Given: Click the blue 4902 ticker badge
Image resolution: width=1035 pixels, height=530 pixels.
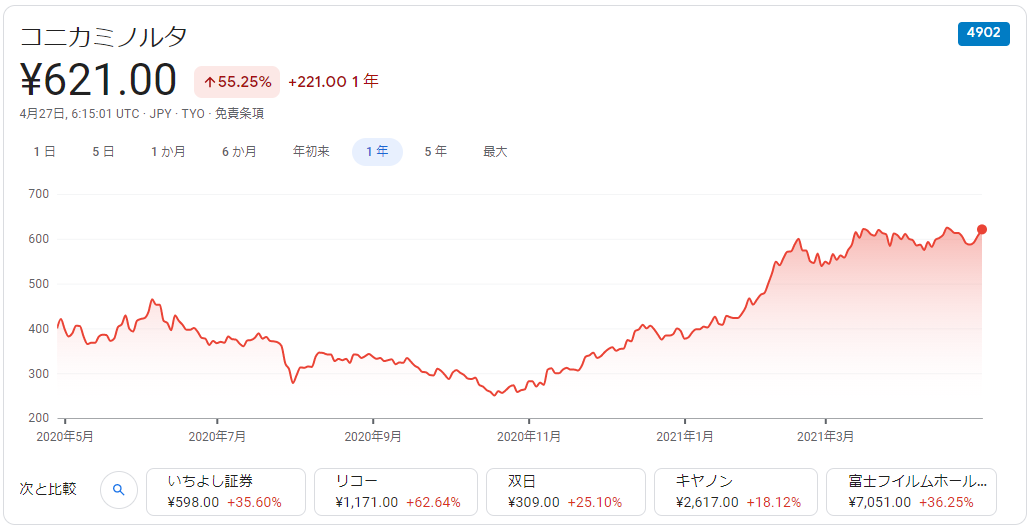Looking at the screenshot, I should [984, 32].
